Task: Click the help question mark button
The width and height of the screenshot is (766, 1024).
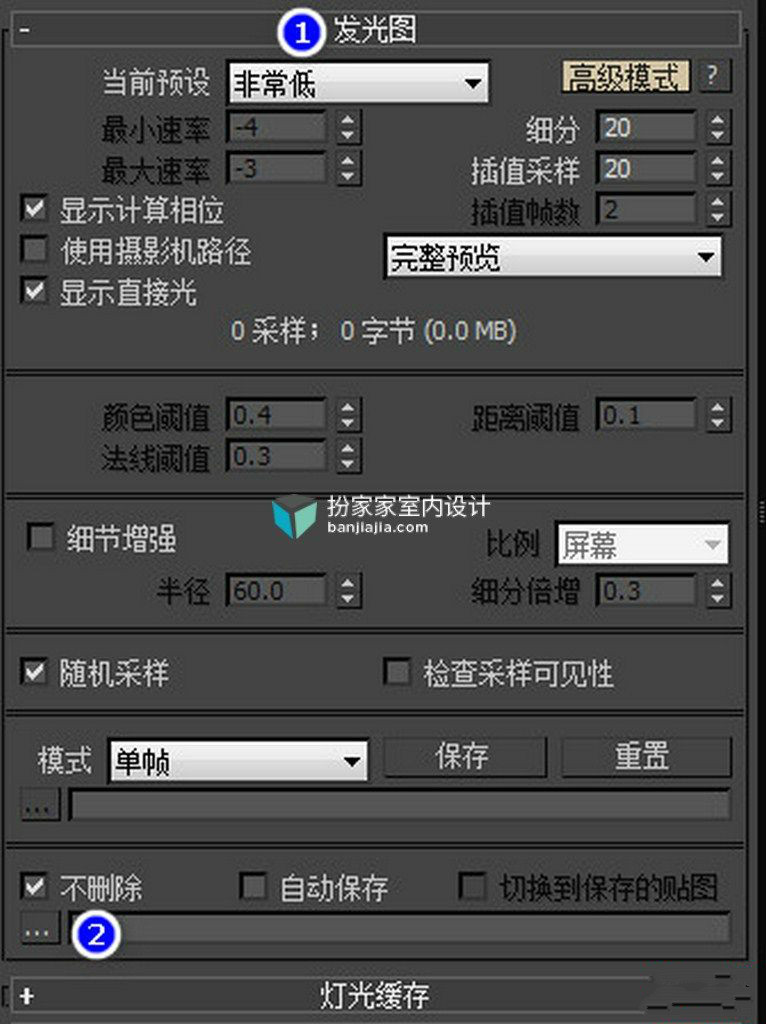Action: pos(714,76)
